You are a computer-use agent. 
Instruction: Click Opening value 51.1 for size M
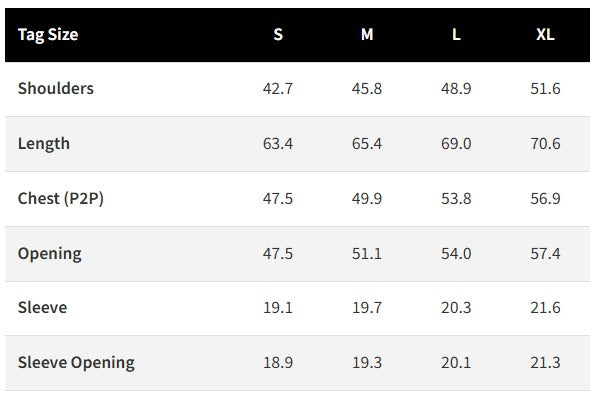tap(367, 254)
